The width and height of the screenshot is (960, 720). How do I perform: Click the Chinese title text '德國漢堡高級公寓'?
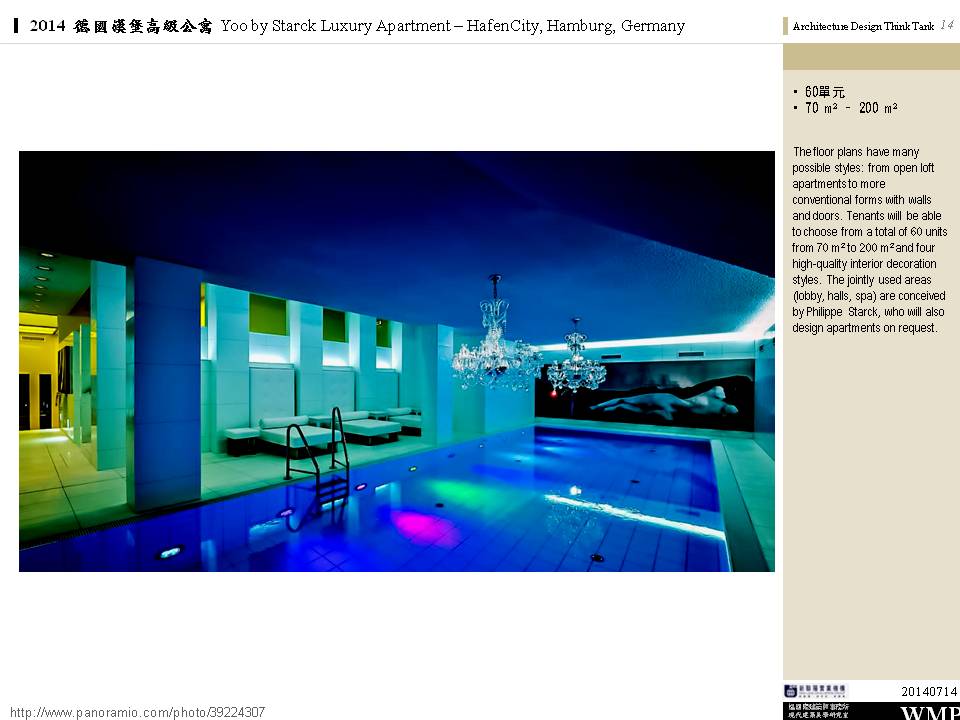[x=143, y=26]
